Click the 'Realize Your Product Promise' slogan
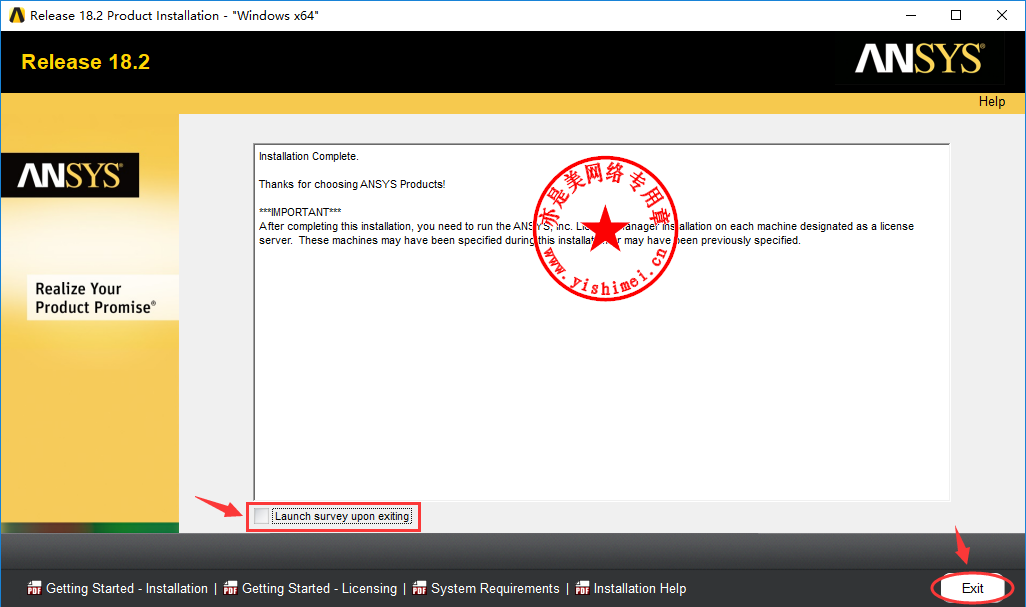The width and height of the screenshot is (1026, 607). [96, 298]
